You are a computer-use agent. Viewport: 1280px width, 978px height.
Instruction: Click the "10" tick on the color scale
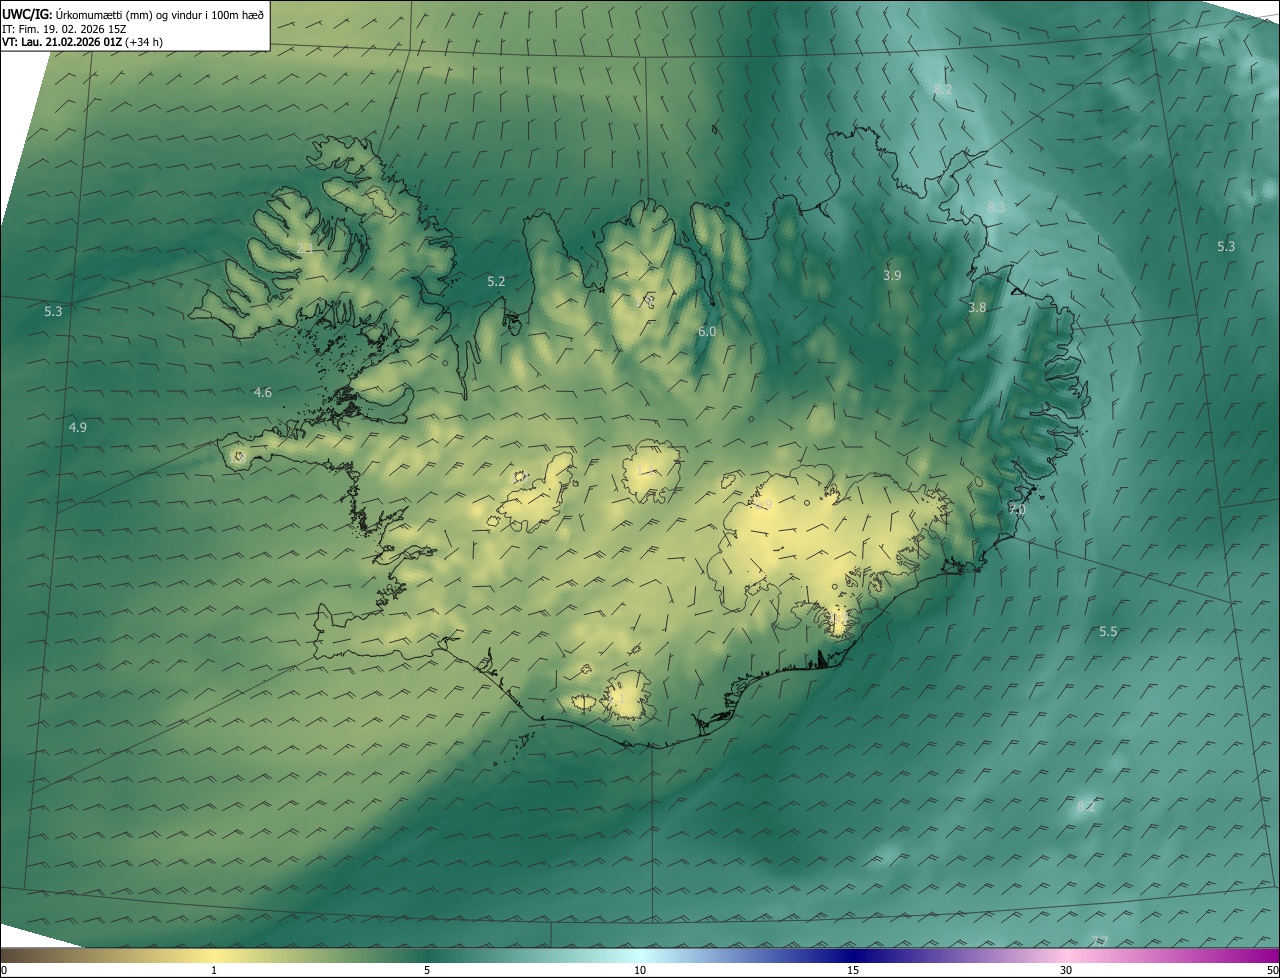[x=640, y=970]
